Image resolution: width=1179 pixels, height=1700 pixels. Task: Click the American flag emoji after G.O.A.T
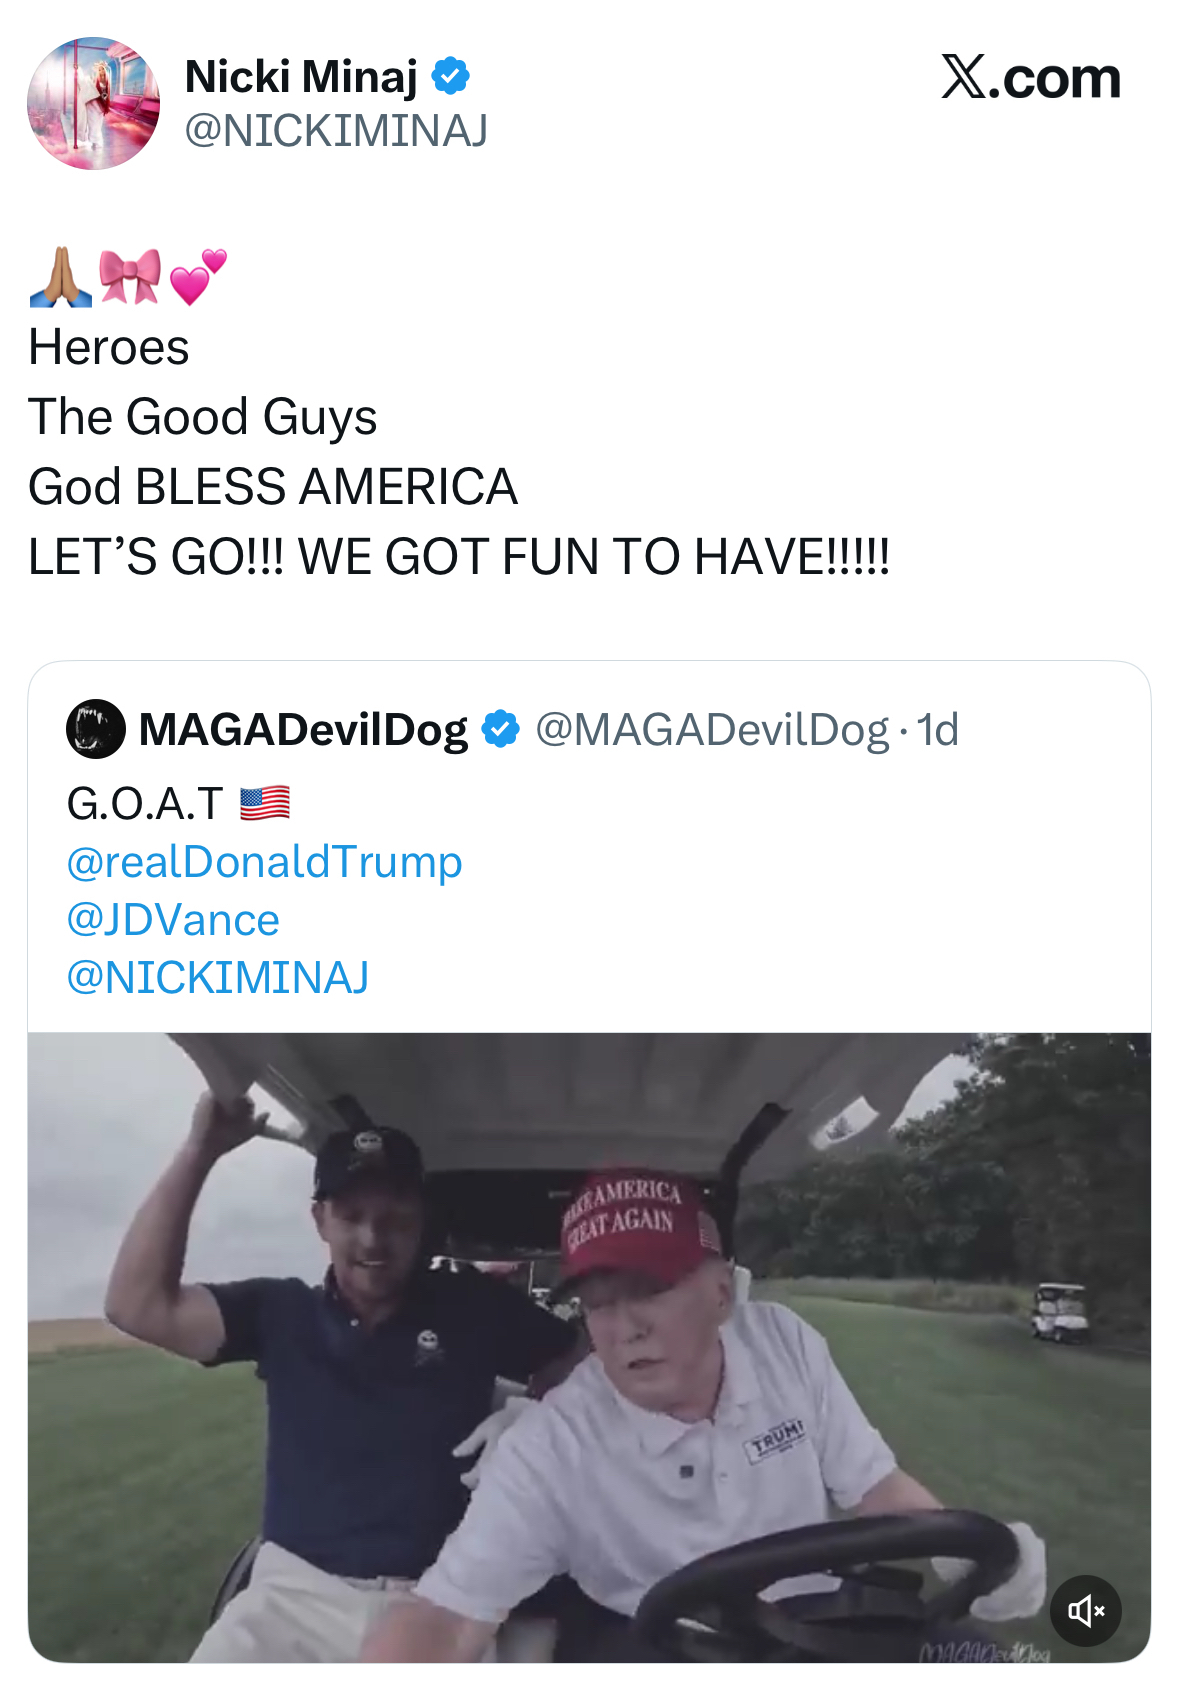265,803
